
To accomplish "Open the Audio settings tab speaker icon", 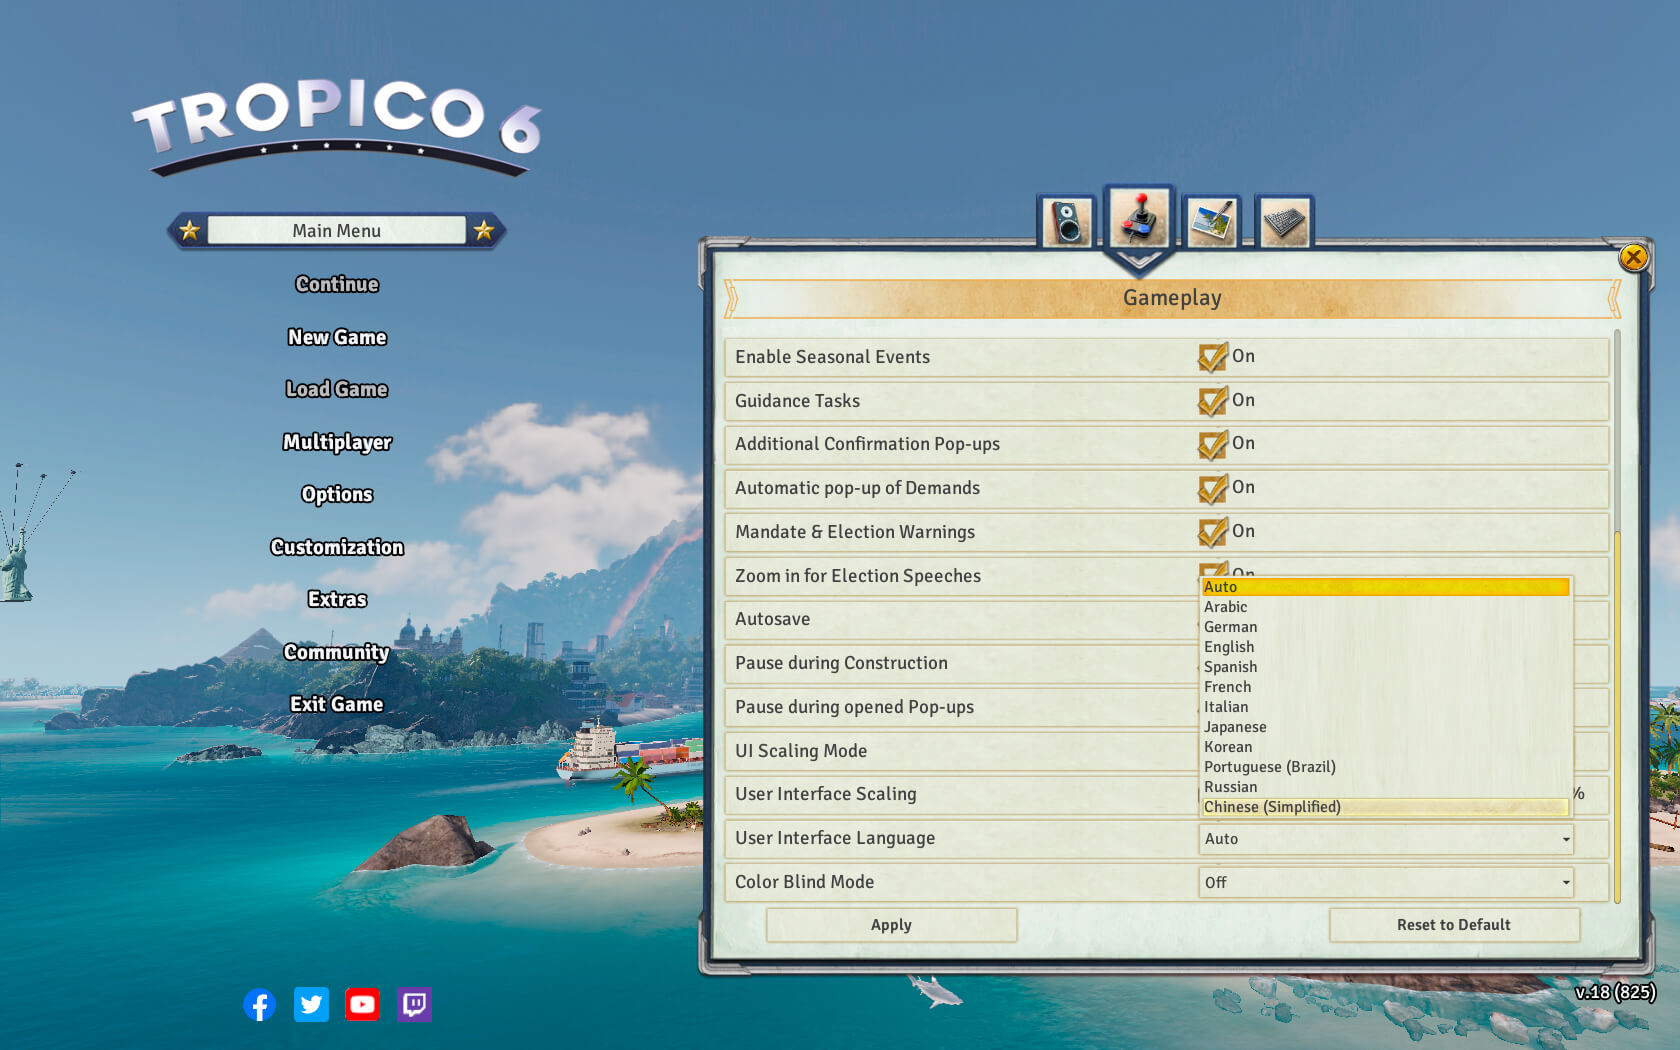I will click(1067, 221).
